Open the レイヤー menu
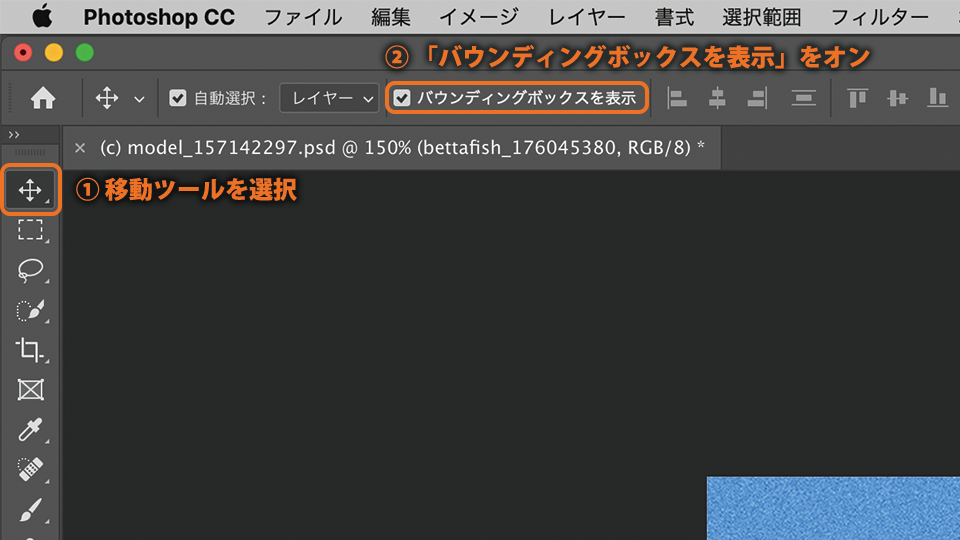 point(587,17)
